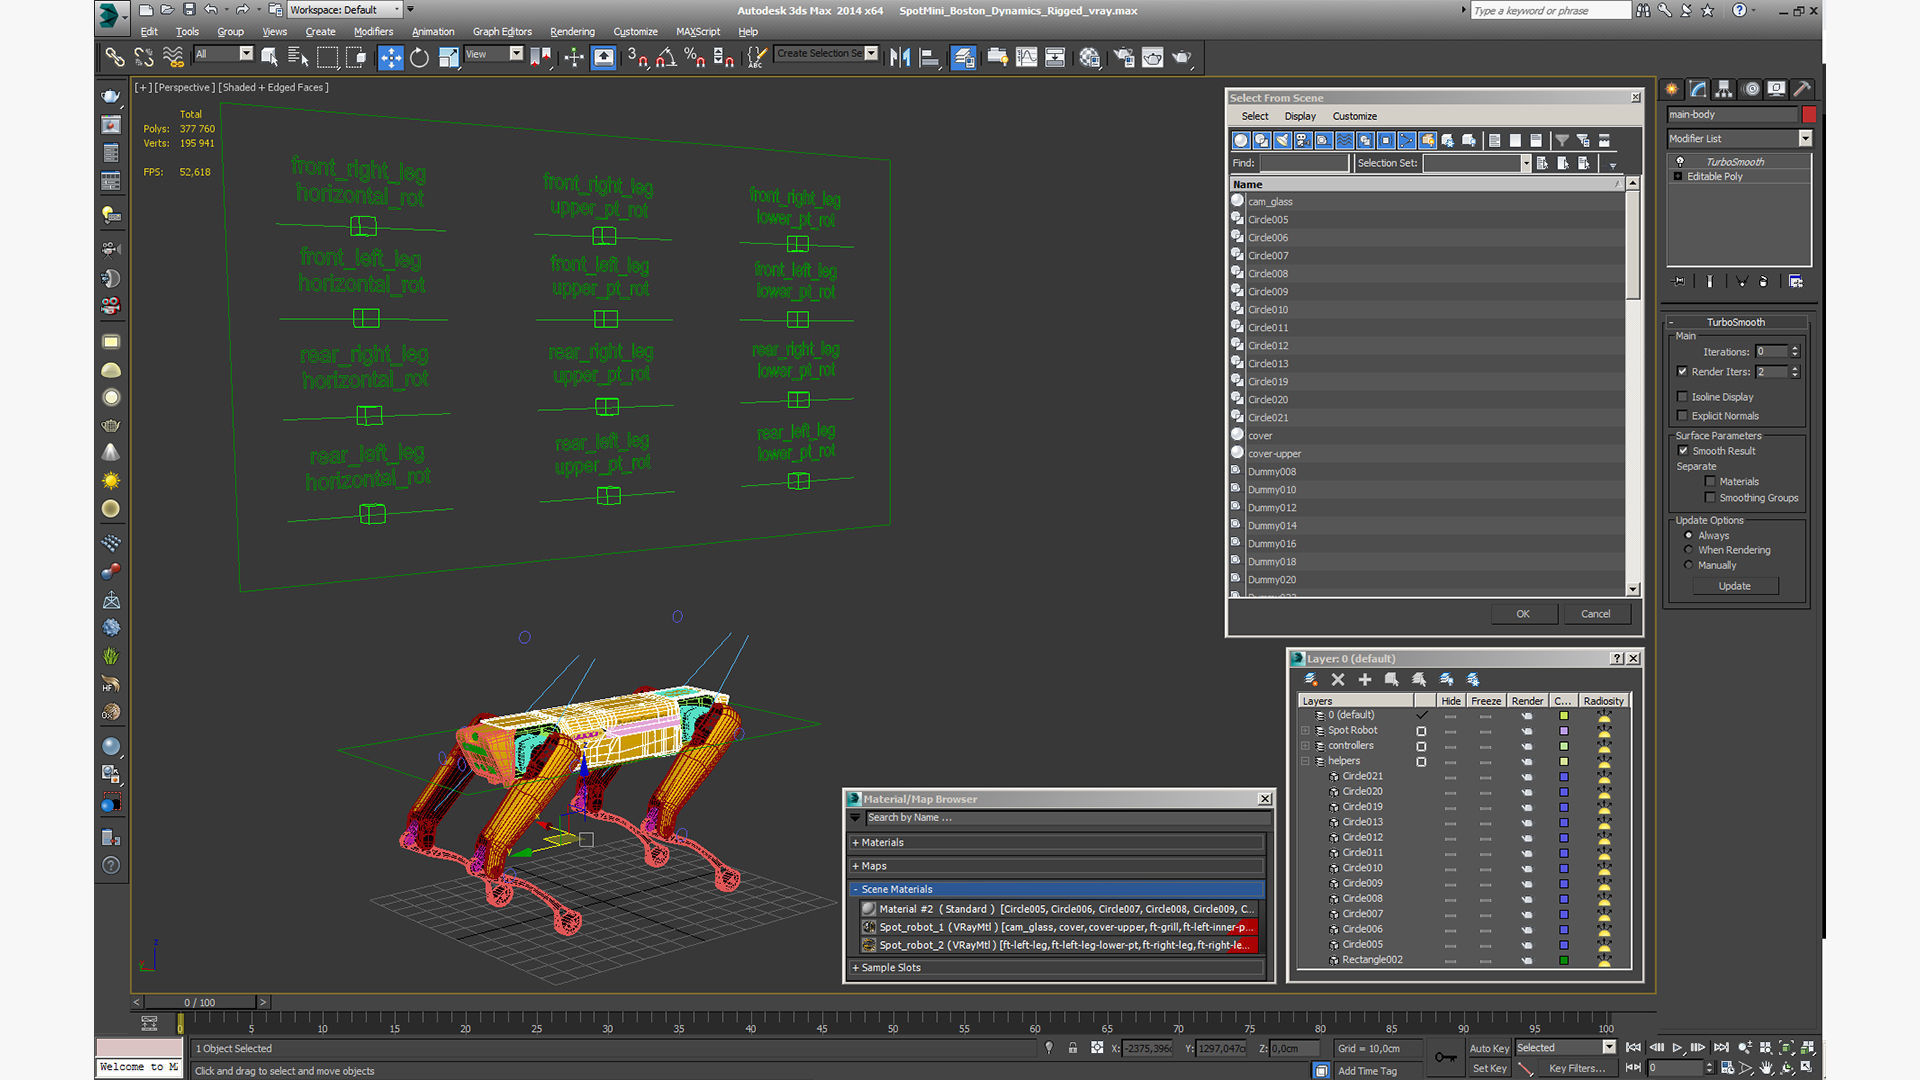Toggle the 3D Snaps toggle
The image size is (1920, 1080).
click(x=637, y=57)
